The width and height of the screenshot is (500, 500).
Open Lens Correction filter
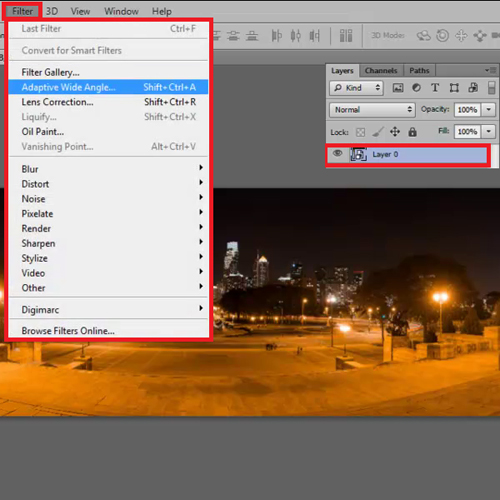pos(108,102)
